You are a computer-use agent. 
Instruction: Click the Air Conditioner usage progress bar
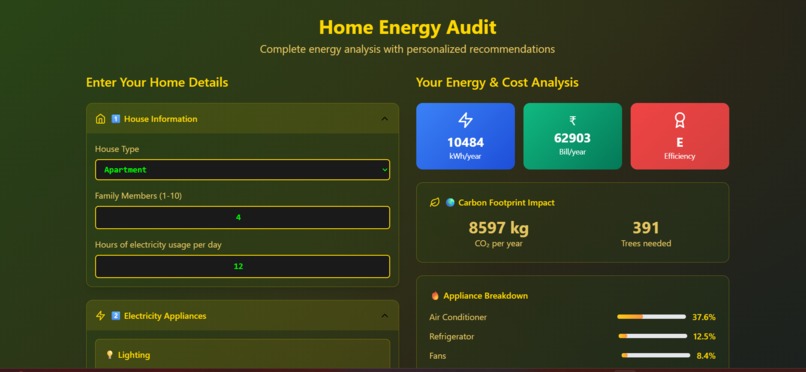coord(651,317)
